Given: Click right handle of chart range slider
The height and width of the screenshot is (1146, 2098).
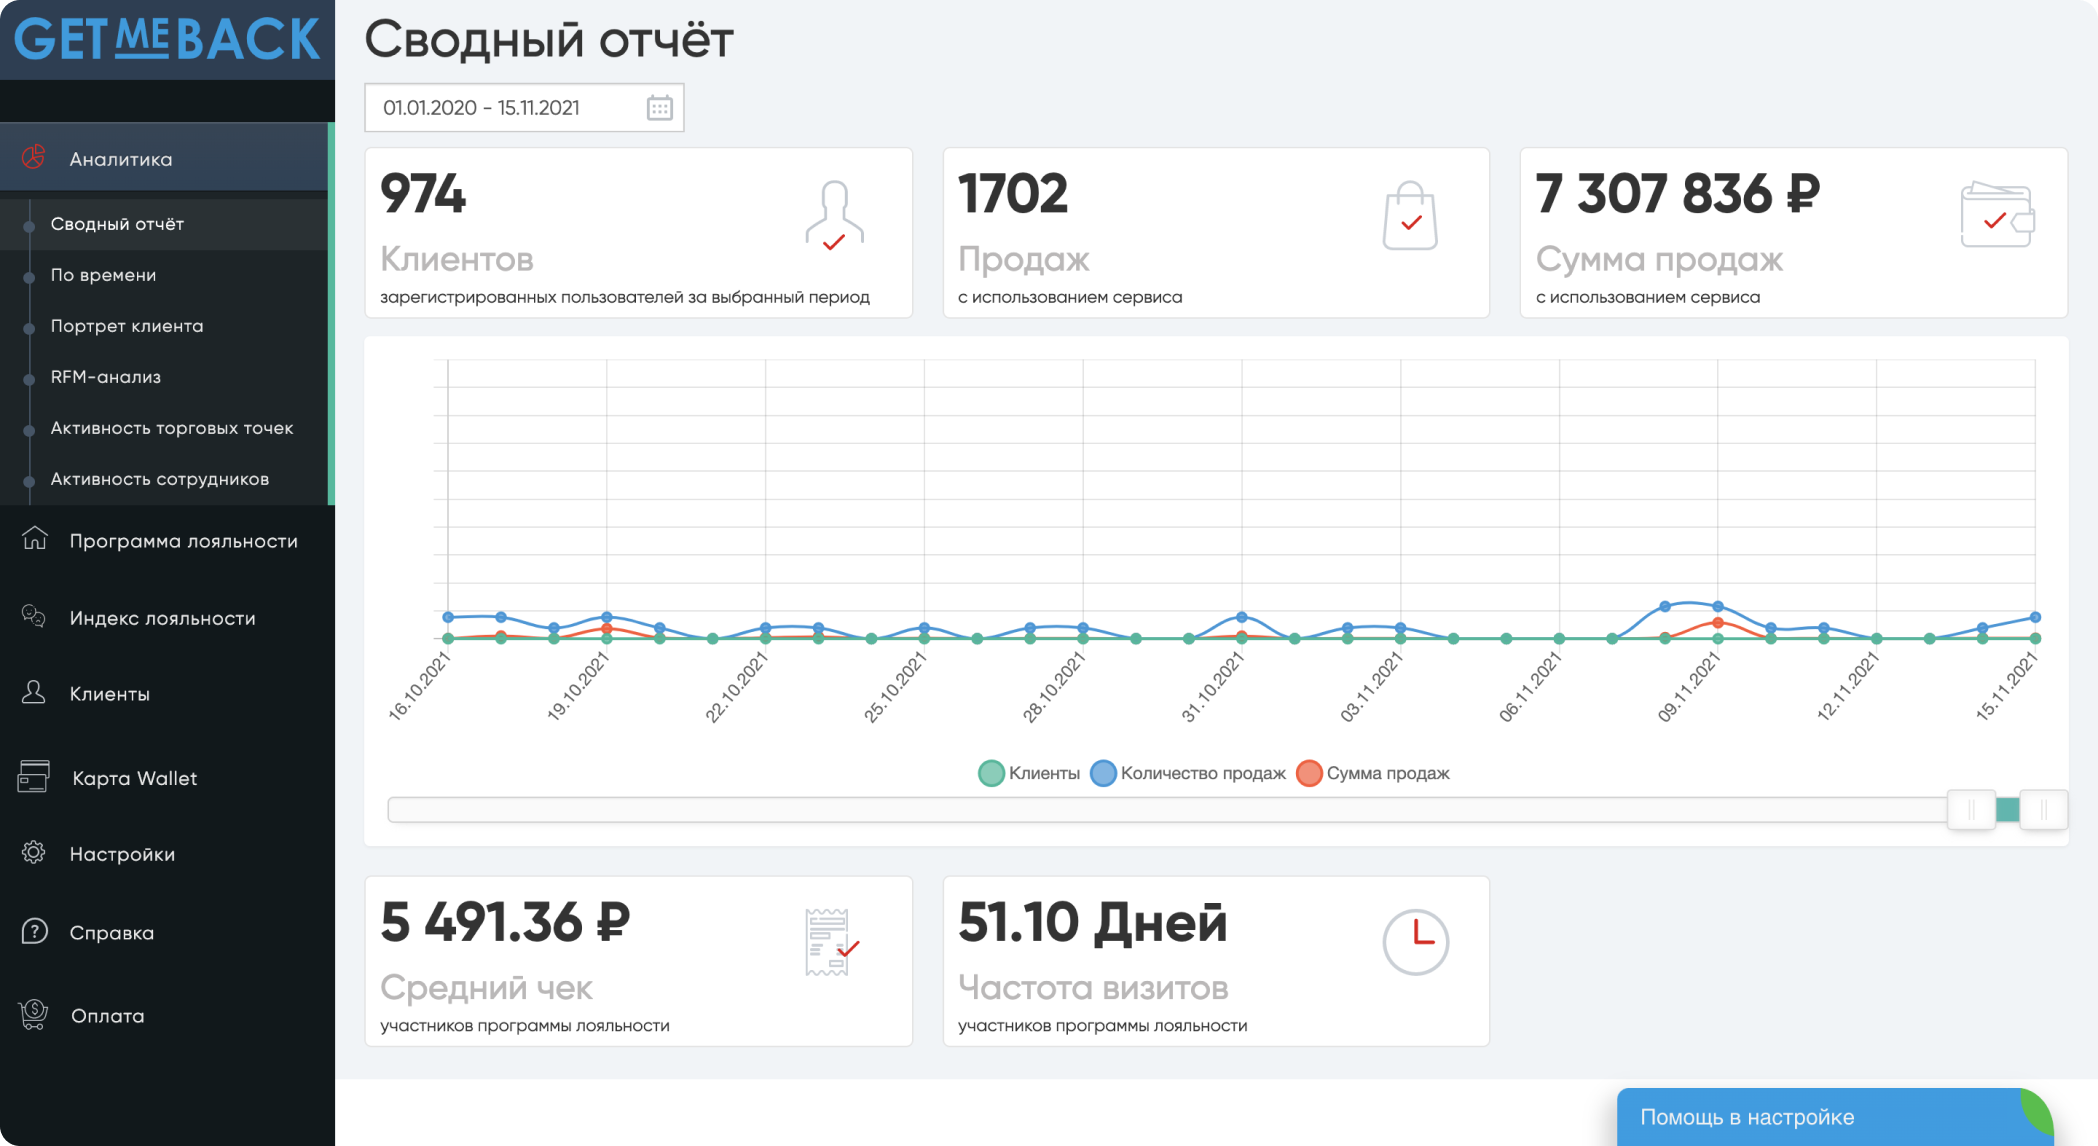Looking at the screenshot, I should tap(2043, 810).
